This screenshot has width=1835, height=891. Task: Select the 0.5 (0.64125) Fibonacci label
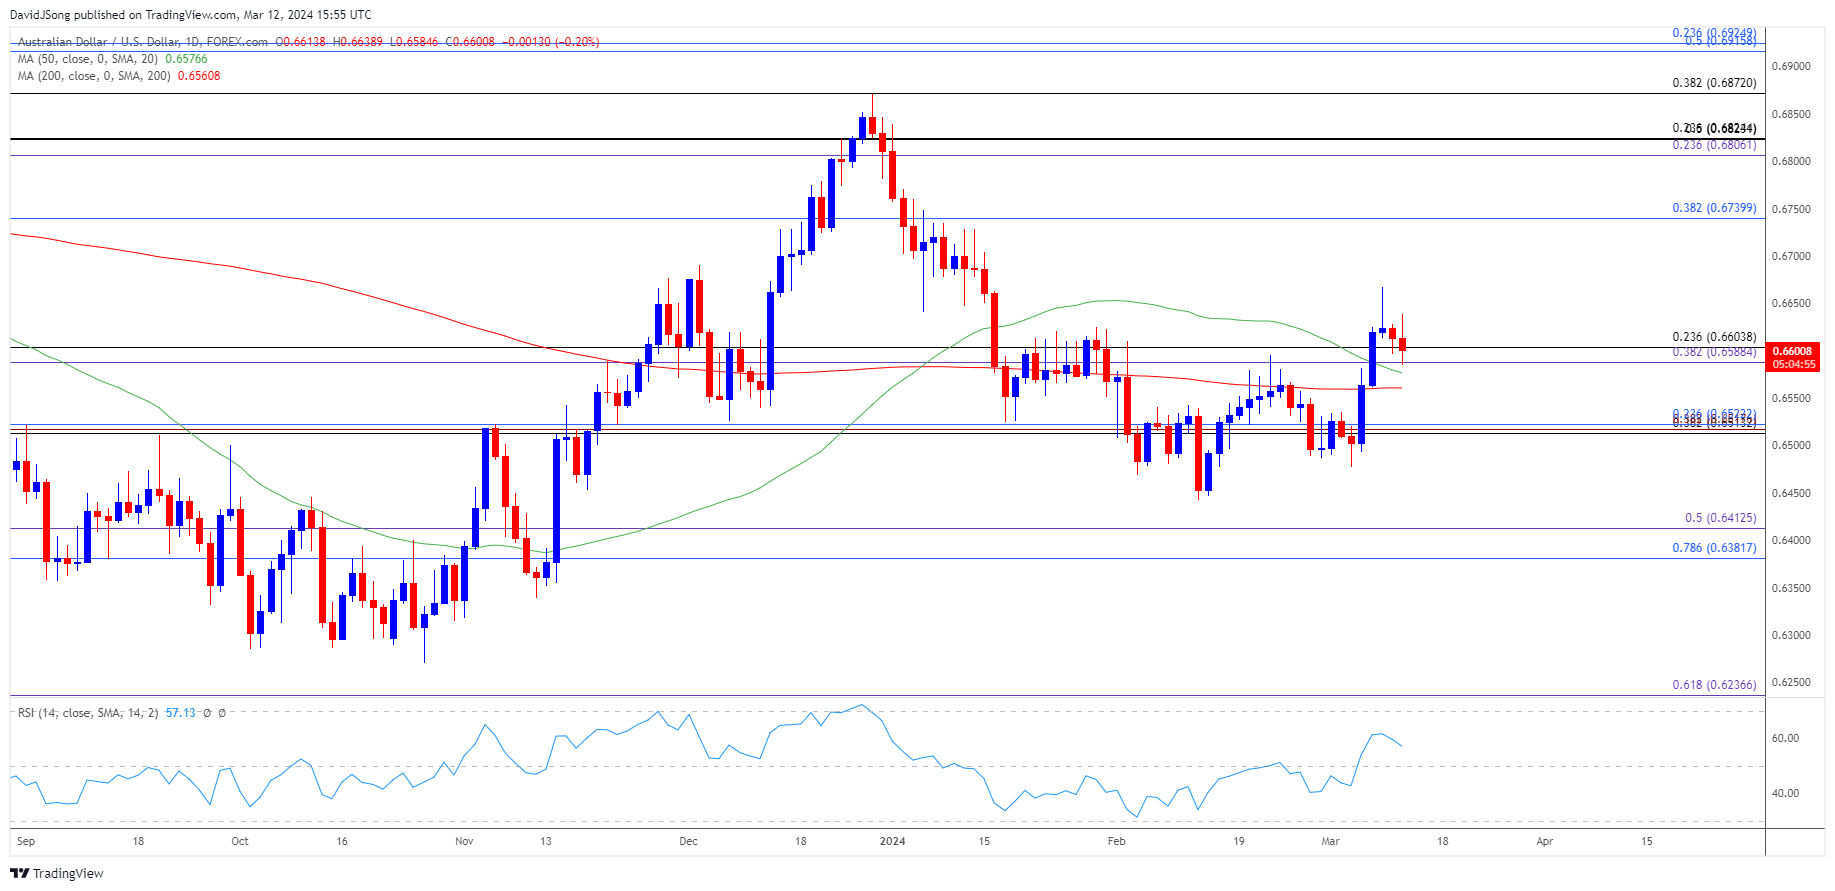[1720, 518]
